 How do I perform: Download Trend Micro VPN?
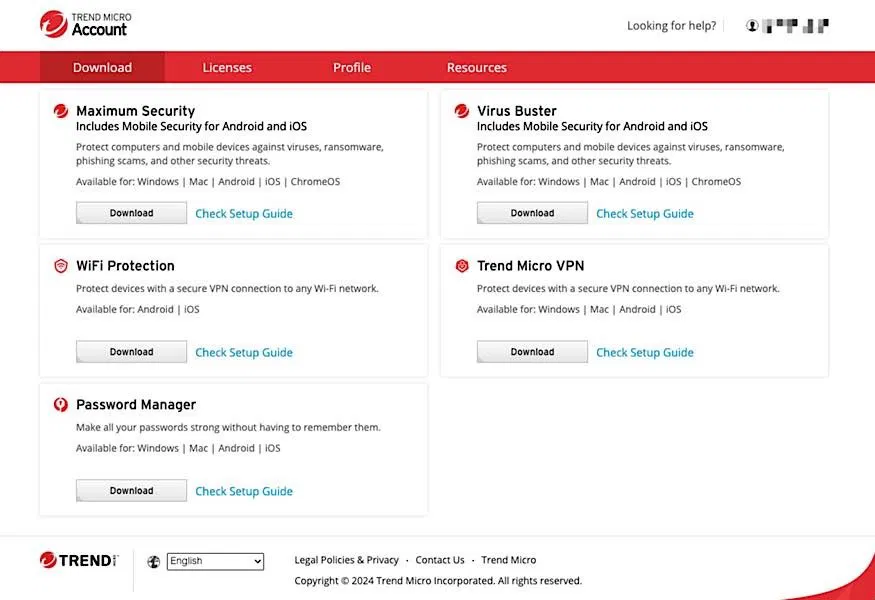532,352
